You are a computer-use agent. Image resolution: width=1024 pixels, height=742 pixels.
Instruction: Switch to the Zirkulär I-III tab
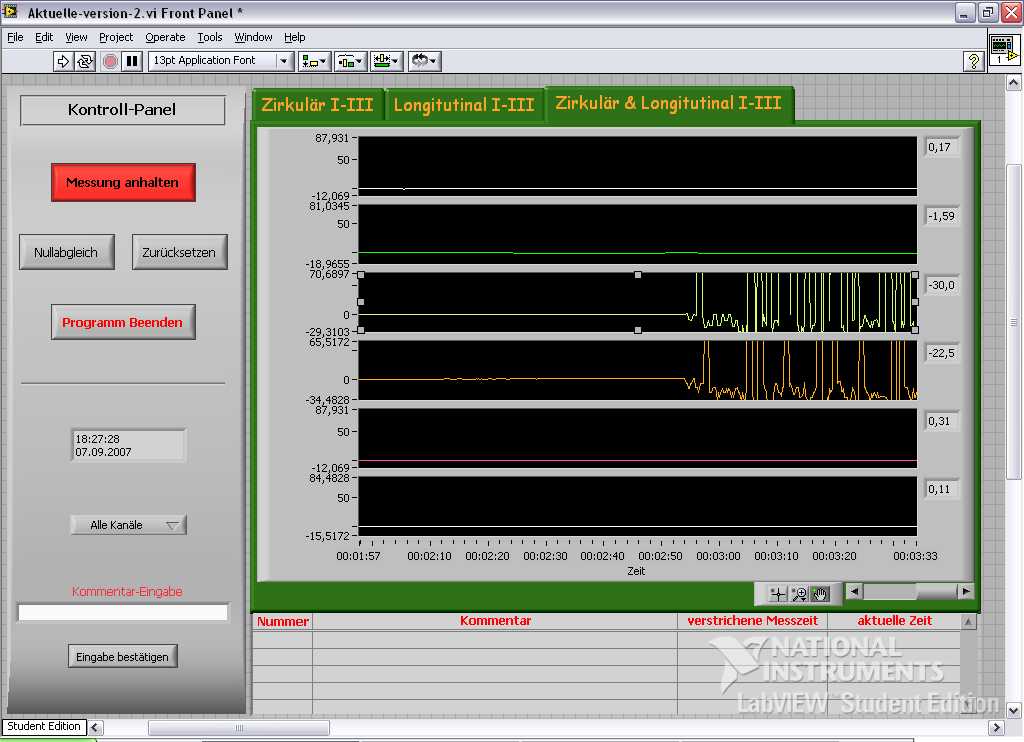coord(317,105)
